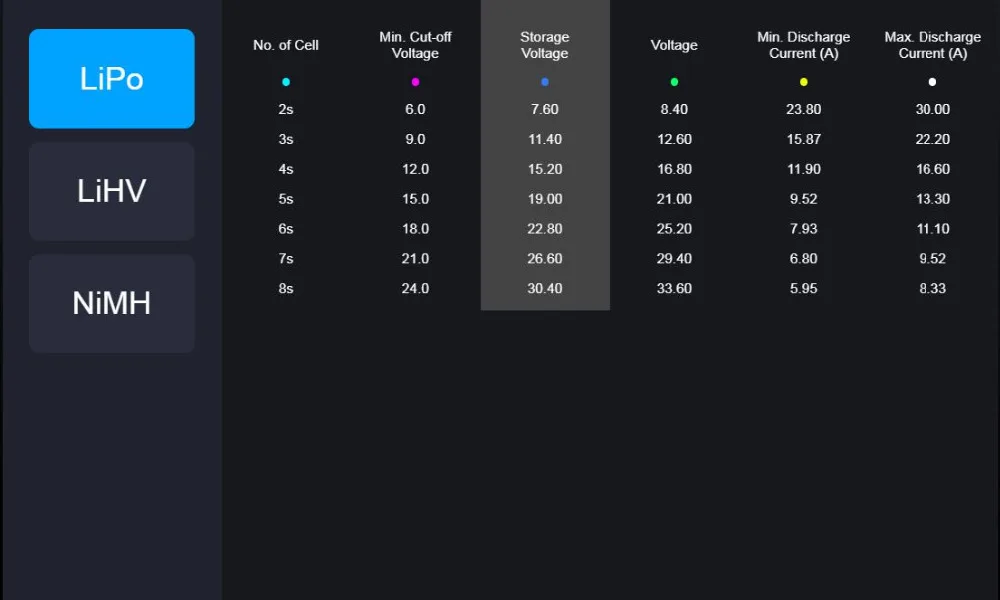Screen dimensions: 1000x600
Task: Select the 6s cell row label
Action: 286,228
